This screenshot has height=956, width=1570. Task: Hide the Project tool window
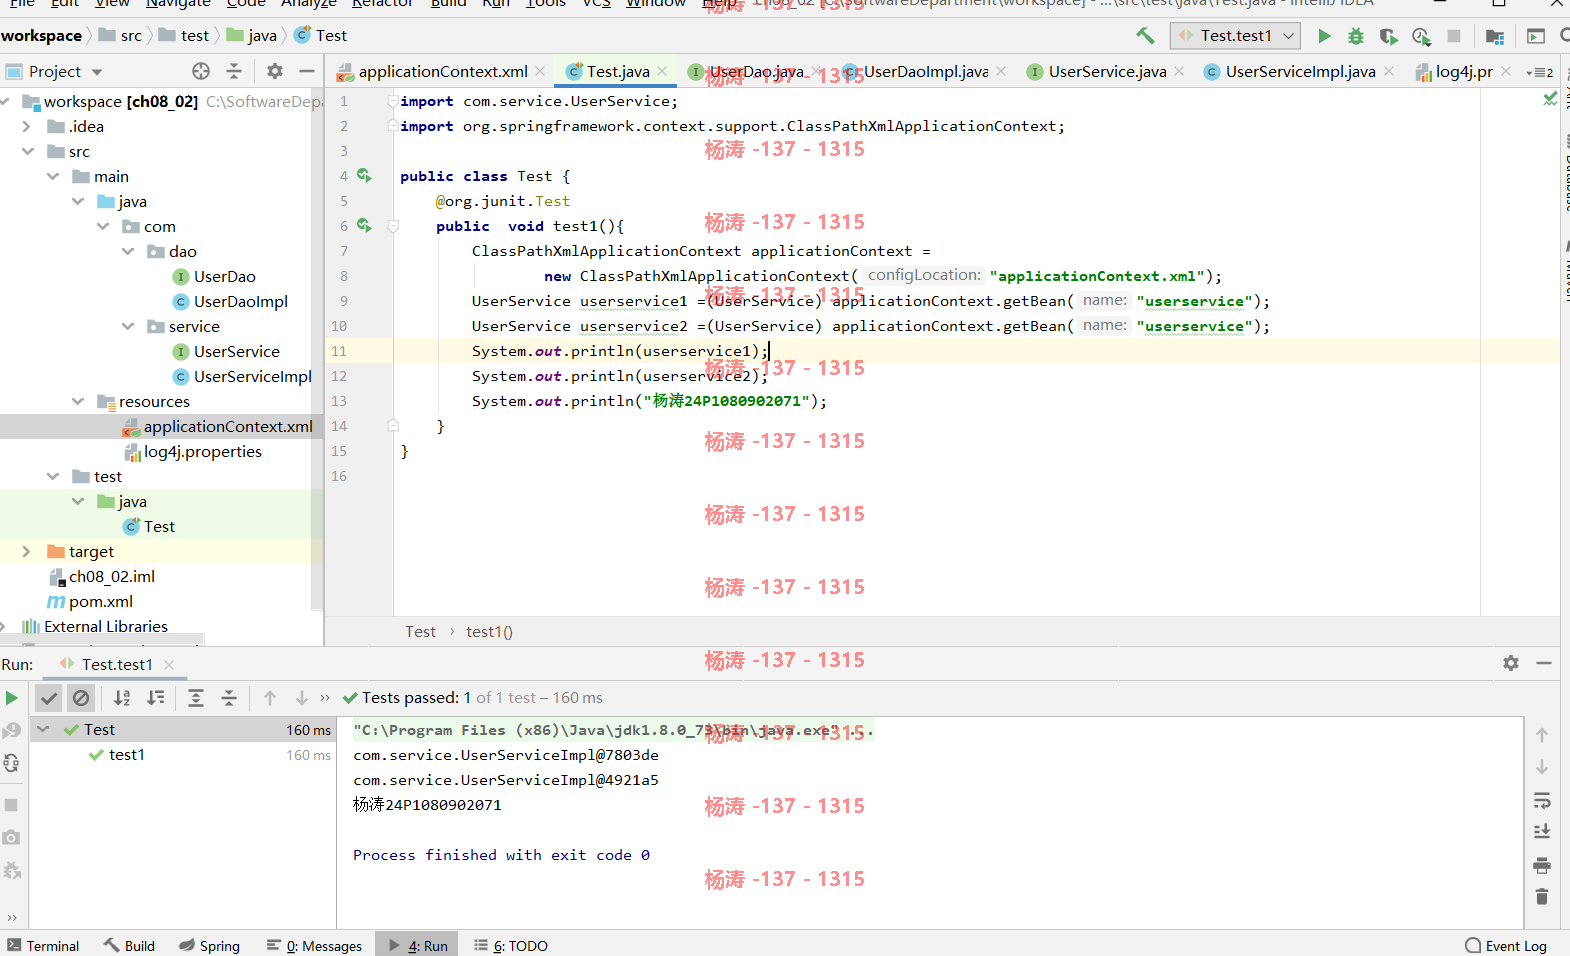tap(307, 71)
